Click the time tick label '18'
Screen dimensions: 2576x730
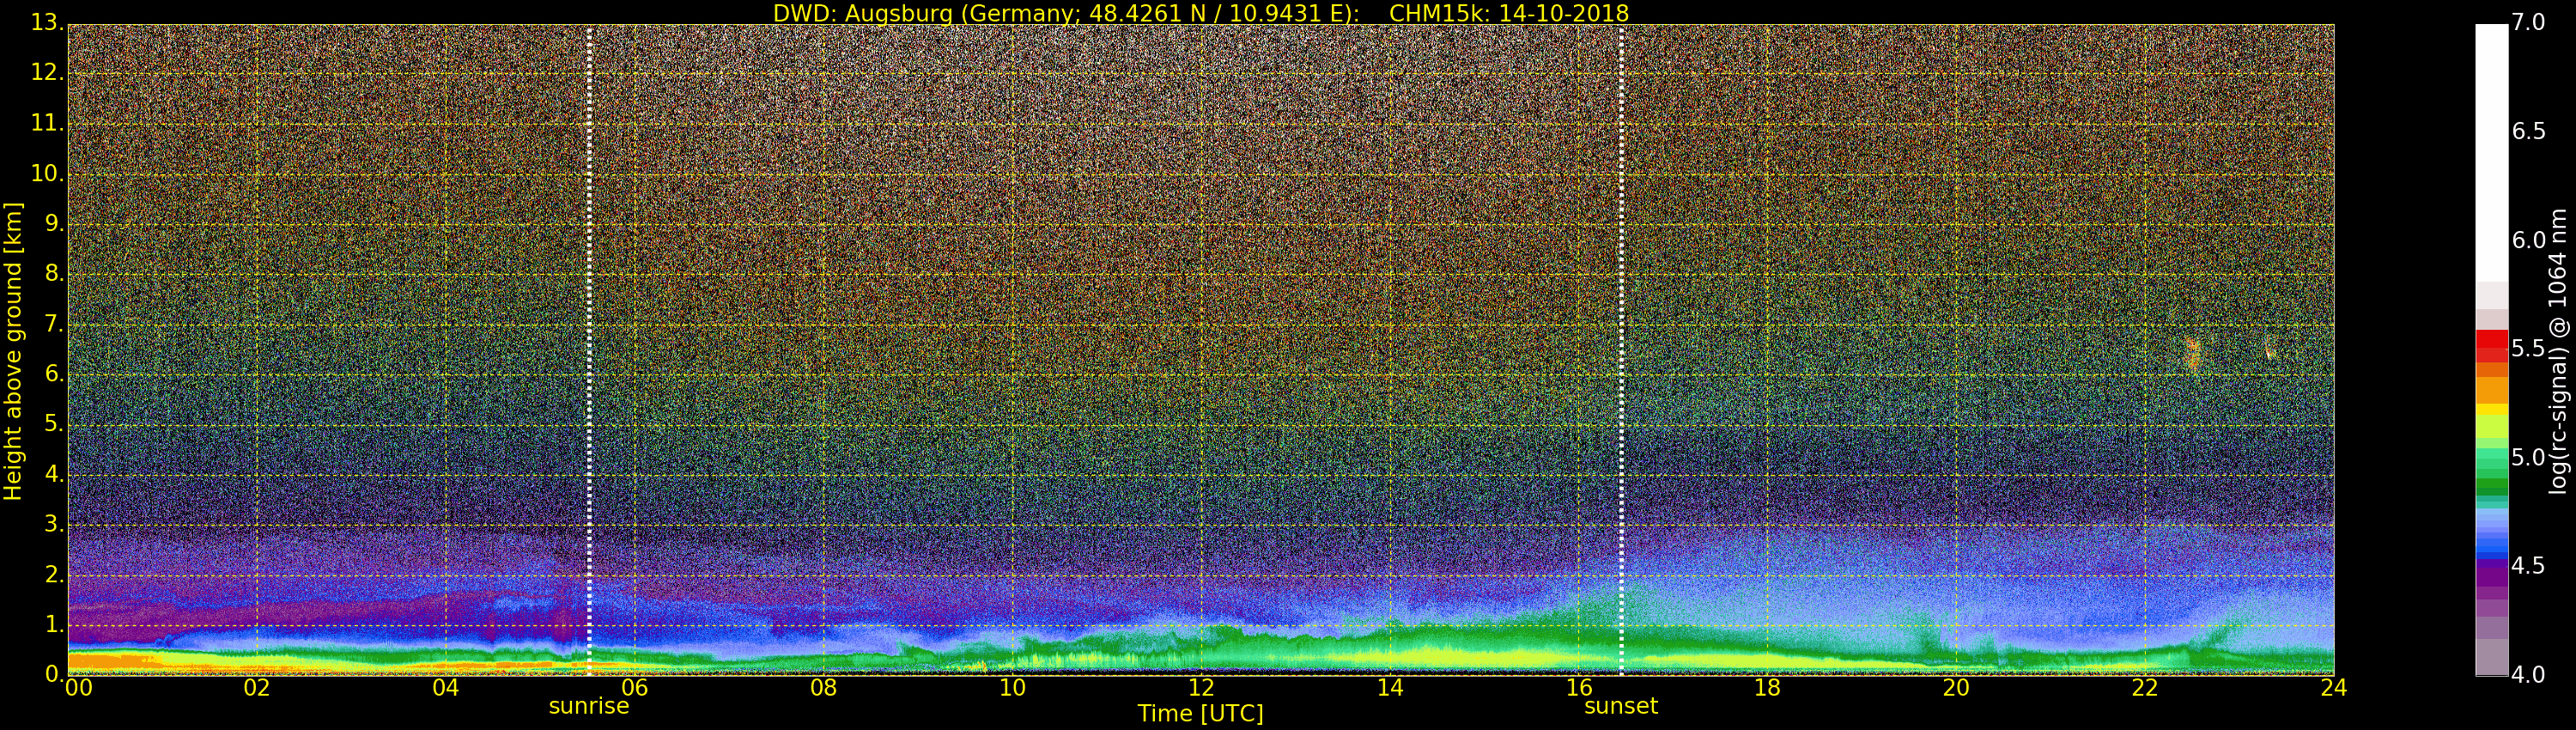point(1768,688)
